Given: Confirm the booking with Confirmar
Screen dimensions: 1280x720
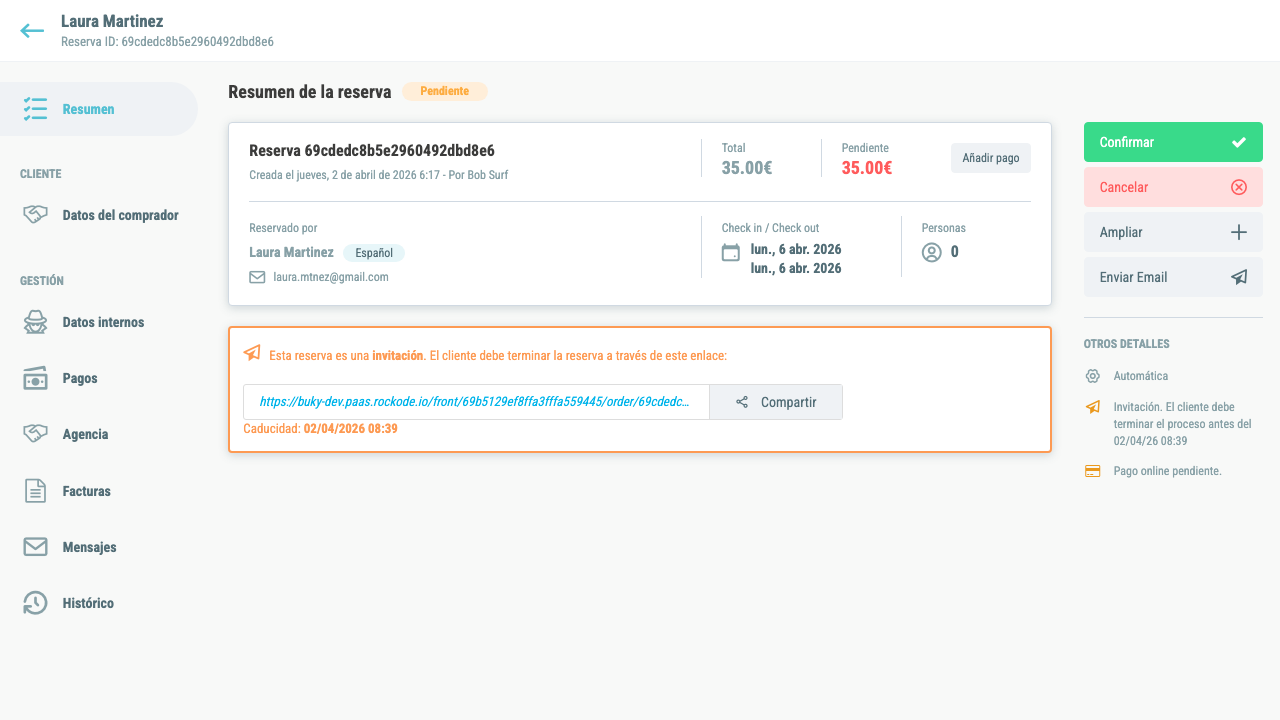Looking at the screenshot, I should [x=1173, y=142].
